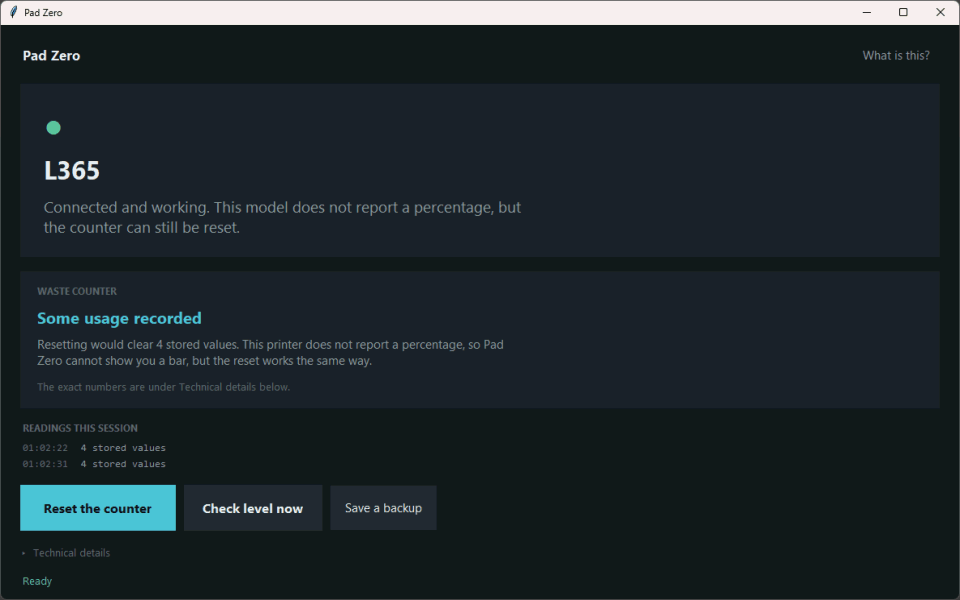Select the 01:02:31 reading entry
The image size is (960, 600).
(x=94, y=464)
